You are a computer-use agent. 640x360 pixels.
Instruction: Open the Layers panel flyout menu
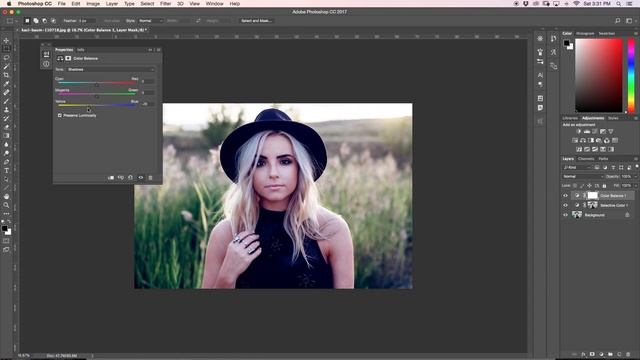tap(636, 159)
